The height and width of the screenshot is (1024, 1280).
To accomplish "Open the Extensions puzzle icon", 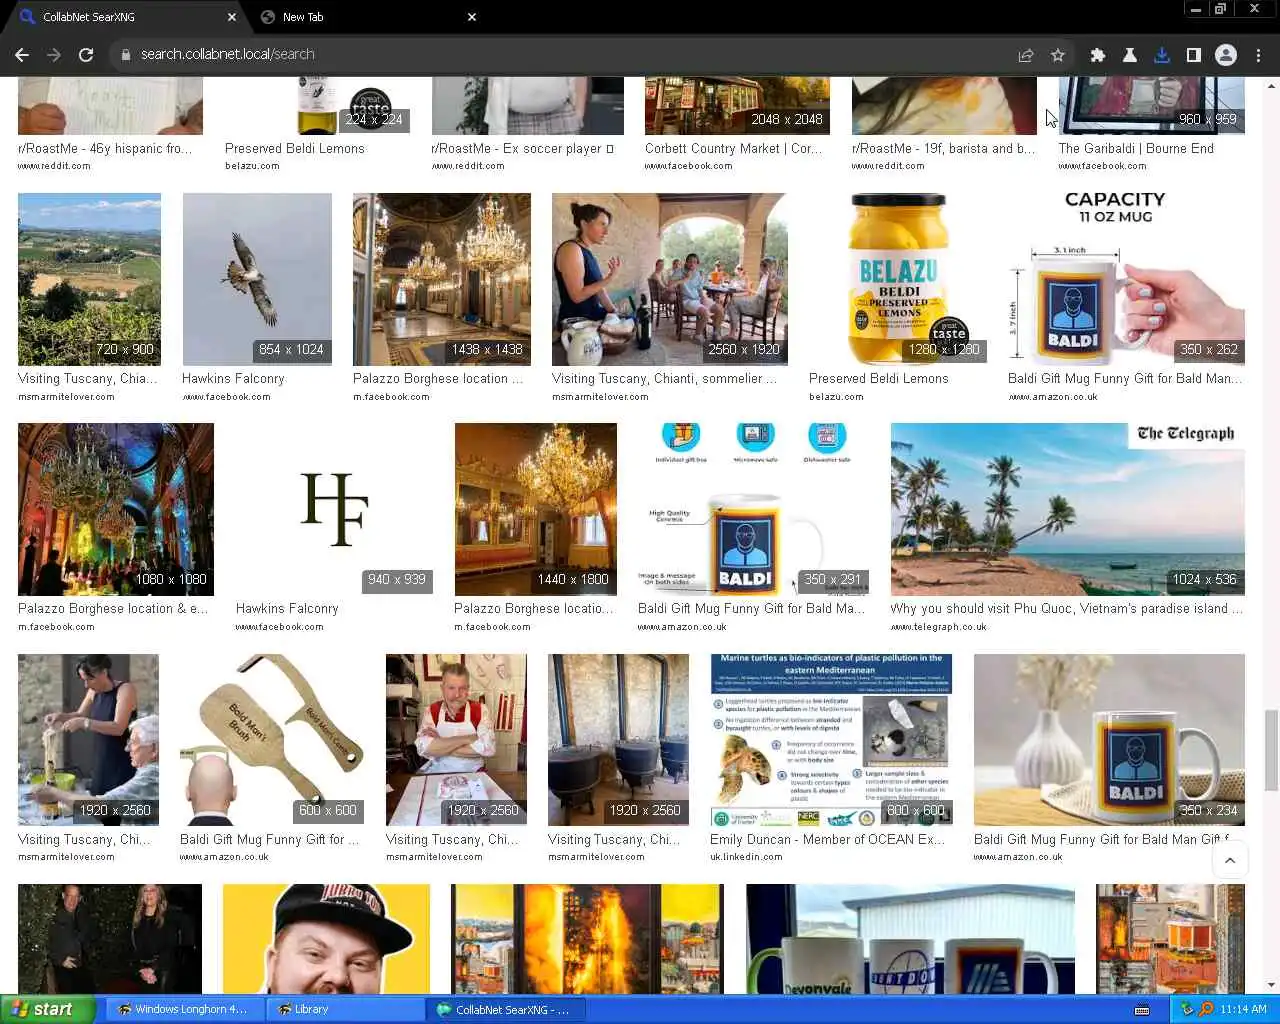I will coord(1098,55).
